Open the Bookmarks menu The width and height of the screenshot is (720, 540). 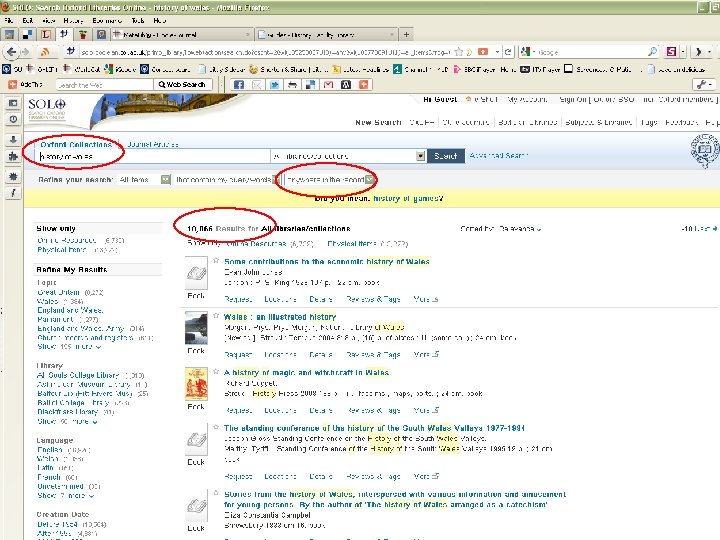(107, 21)
